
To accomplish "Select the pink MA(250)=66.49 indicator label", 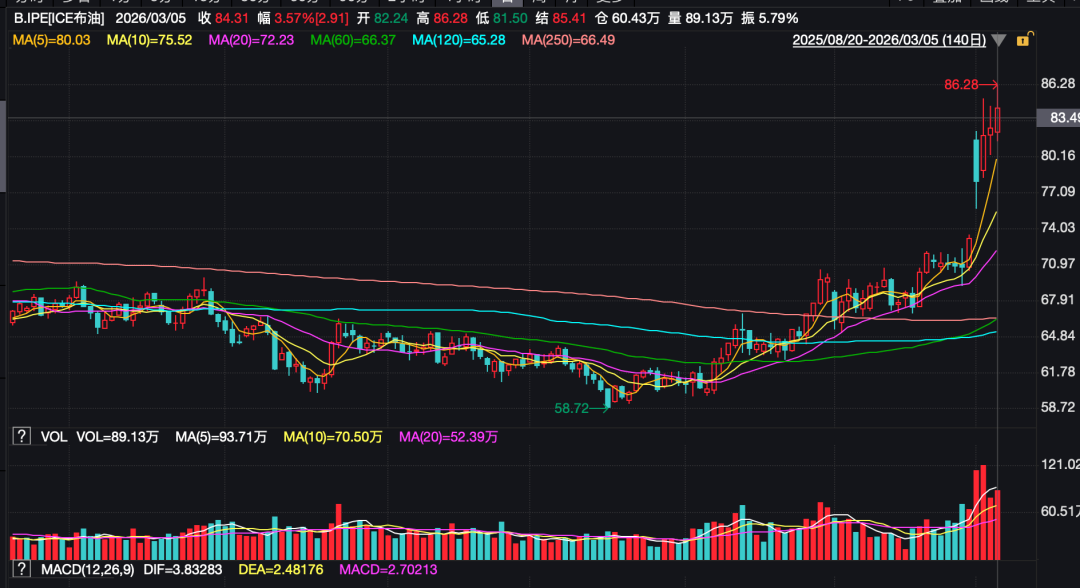I will [x=563, y=40].
